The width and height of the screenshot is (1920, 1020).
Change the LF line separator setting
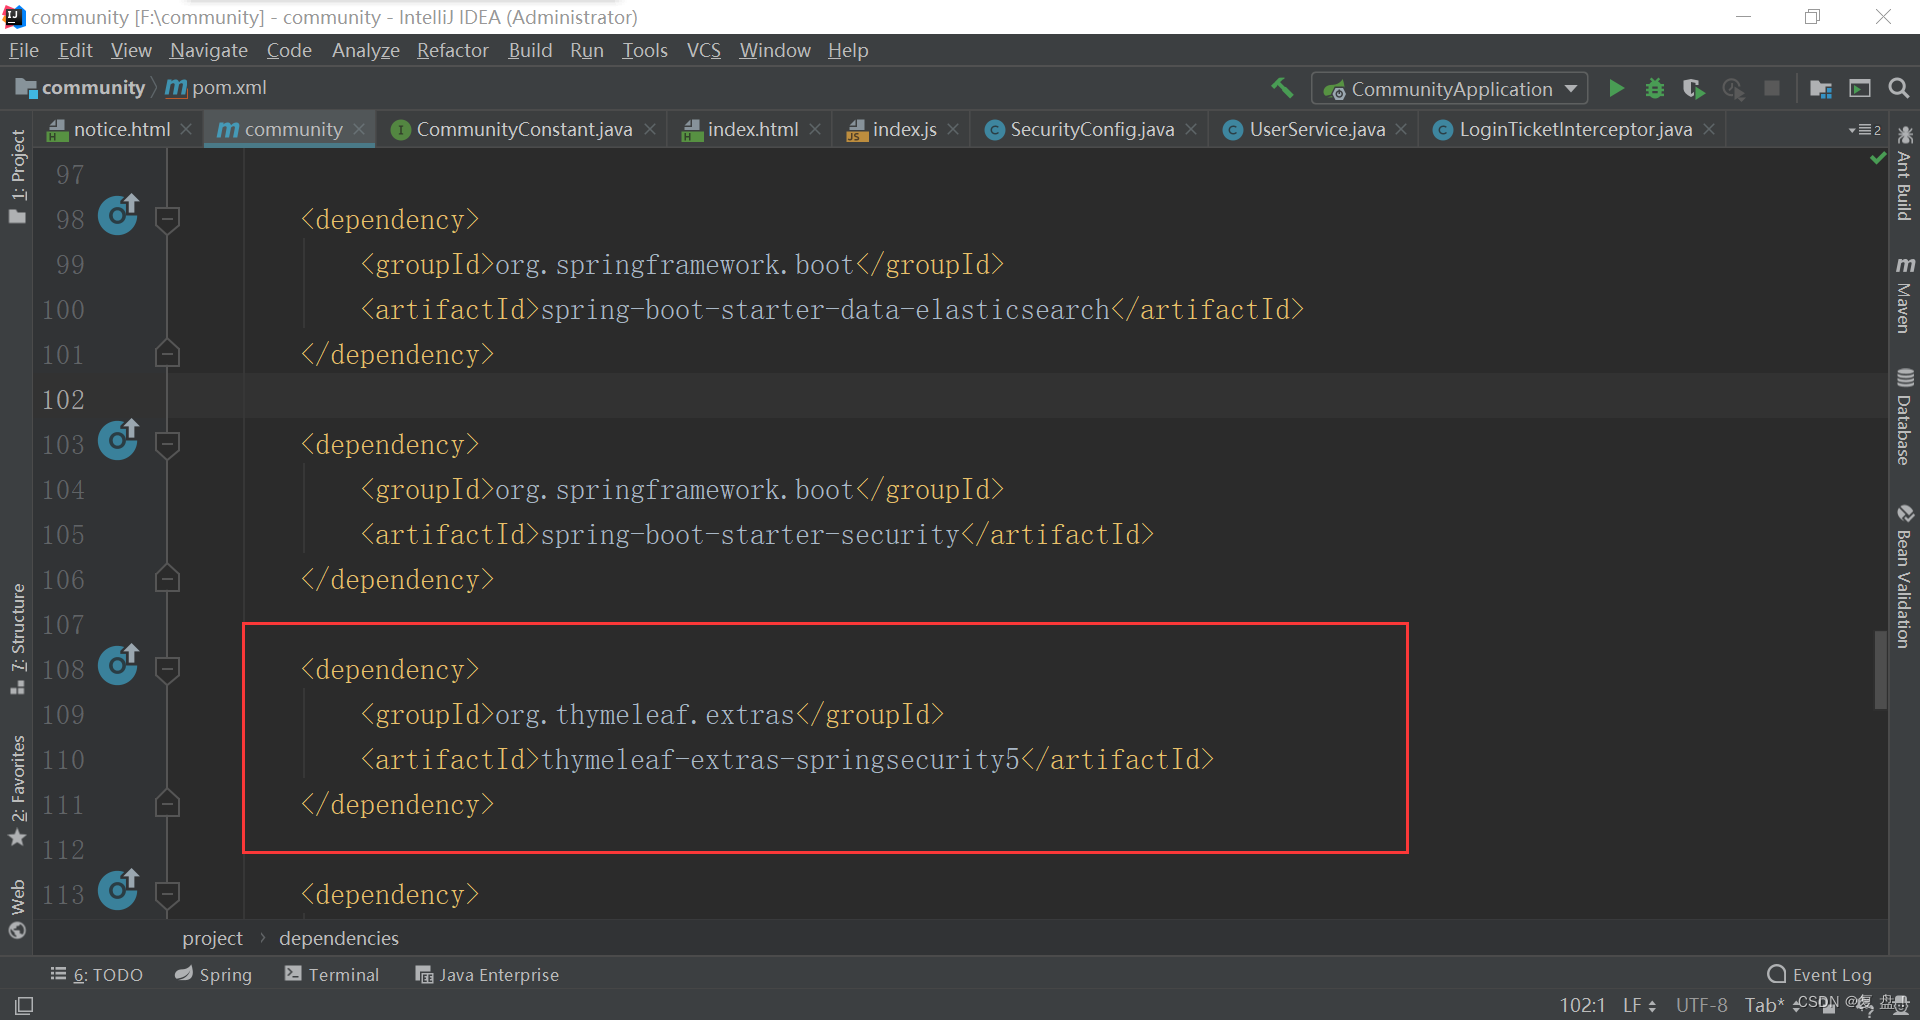(1639, 1005)
